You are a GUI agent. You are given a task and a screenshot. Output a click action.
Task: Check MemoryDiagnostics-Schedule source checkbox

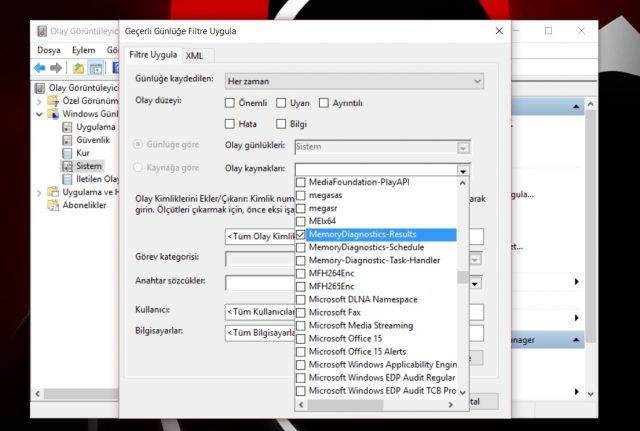tap(301, 247)
